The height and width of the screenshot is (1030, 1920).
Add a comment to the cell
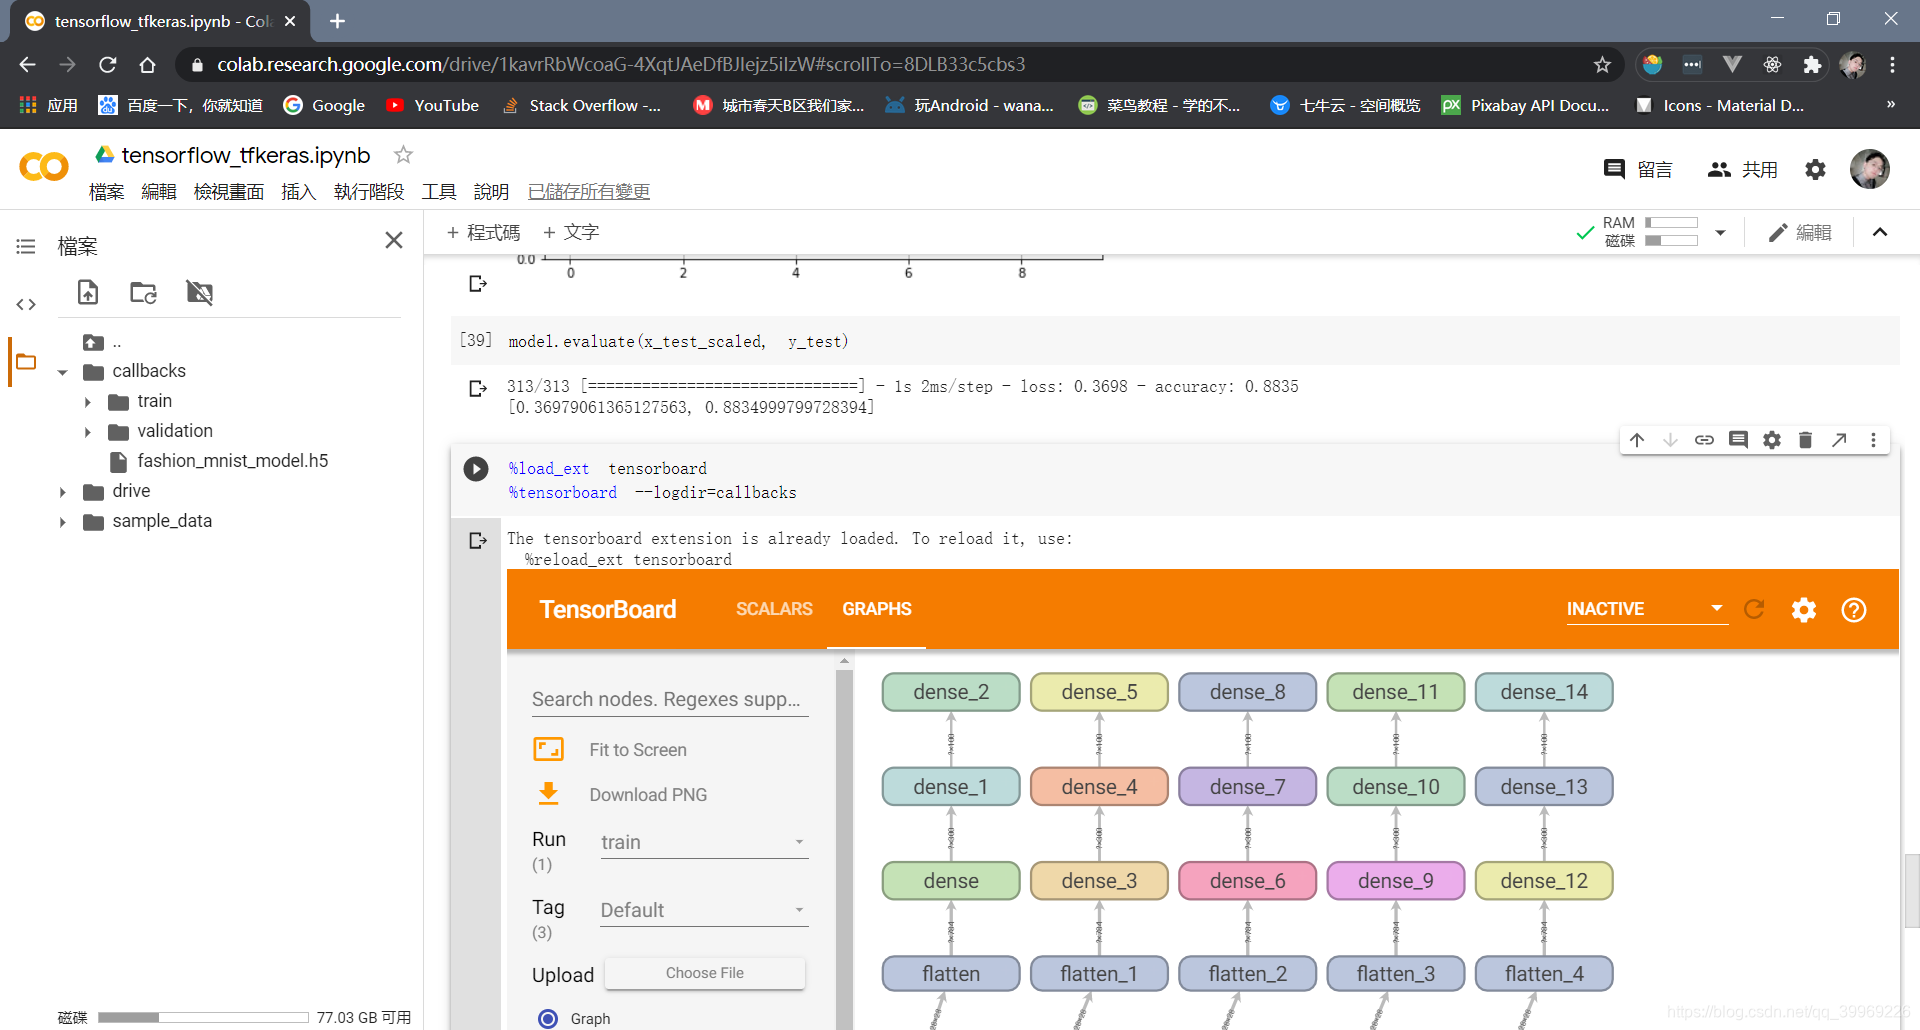click(1738, 440)
